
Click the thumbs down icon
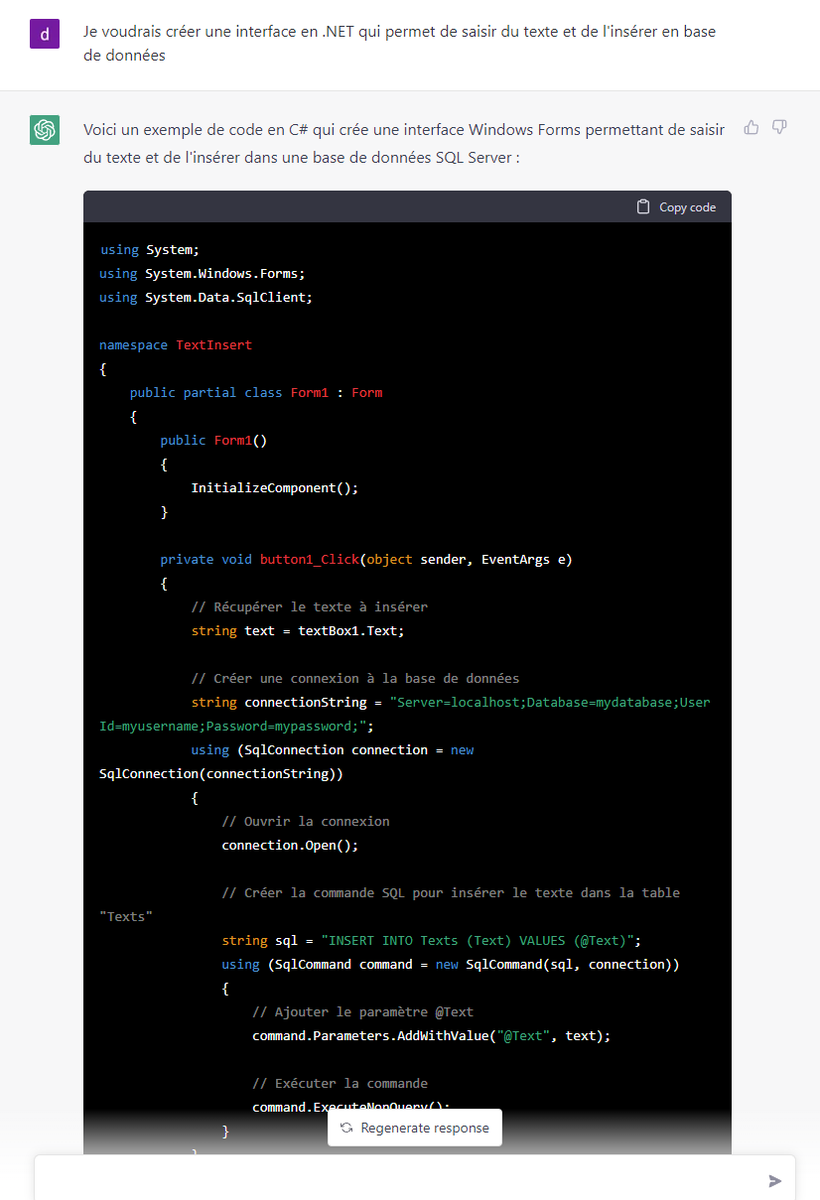coord(780,127)
